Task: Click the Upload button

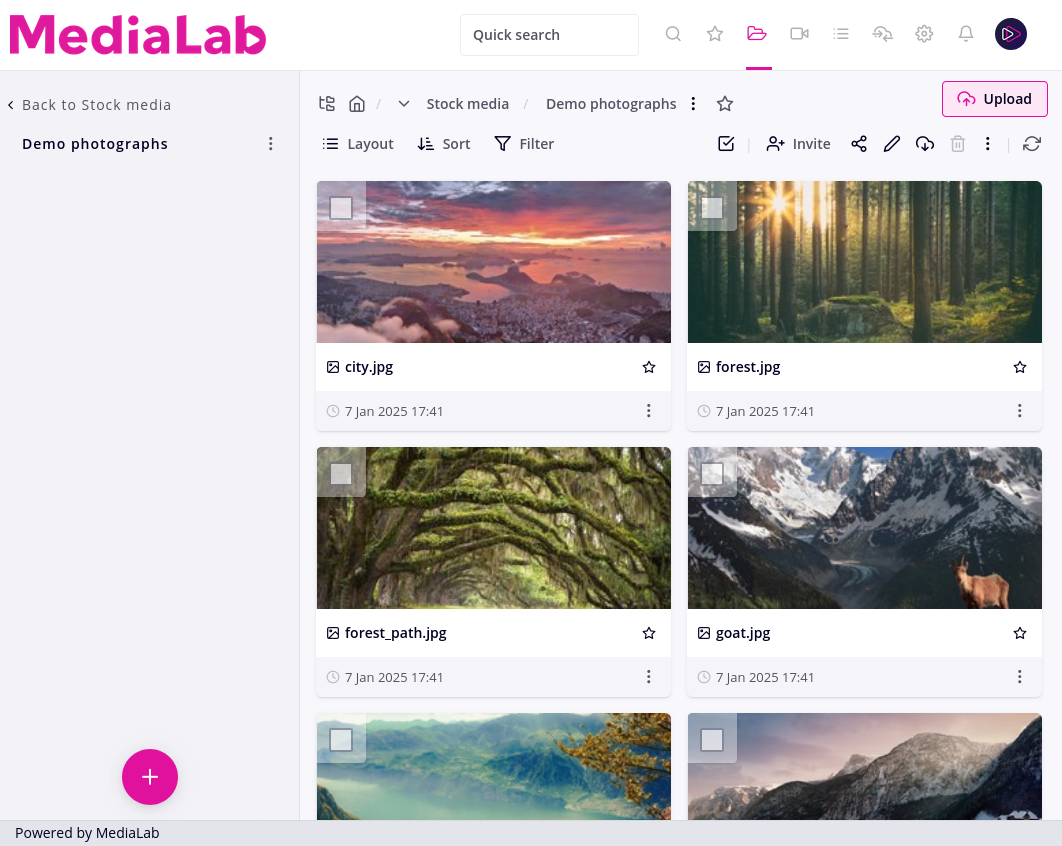Action: [x=994, y=99]
